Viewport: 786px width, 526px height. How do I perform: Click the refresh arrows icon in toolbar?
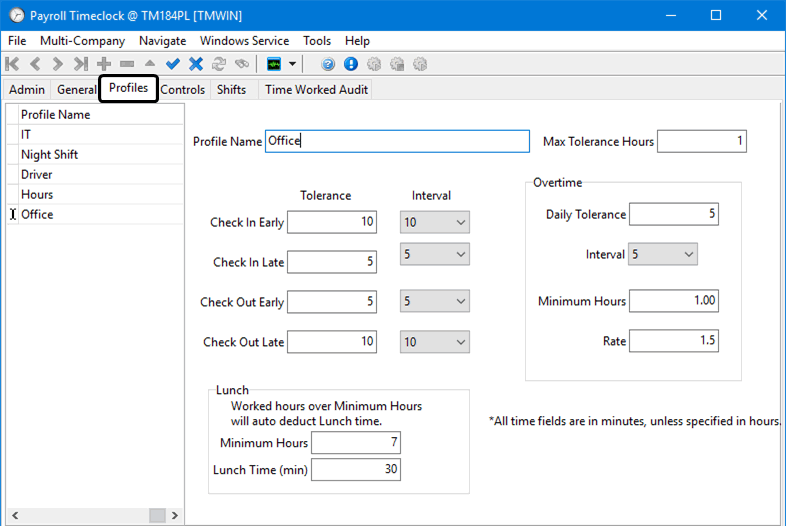tap(219, 64)
